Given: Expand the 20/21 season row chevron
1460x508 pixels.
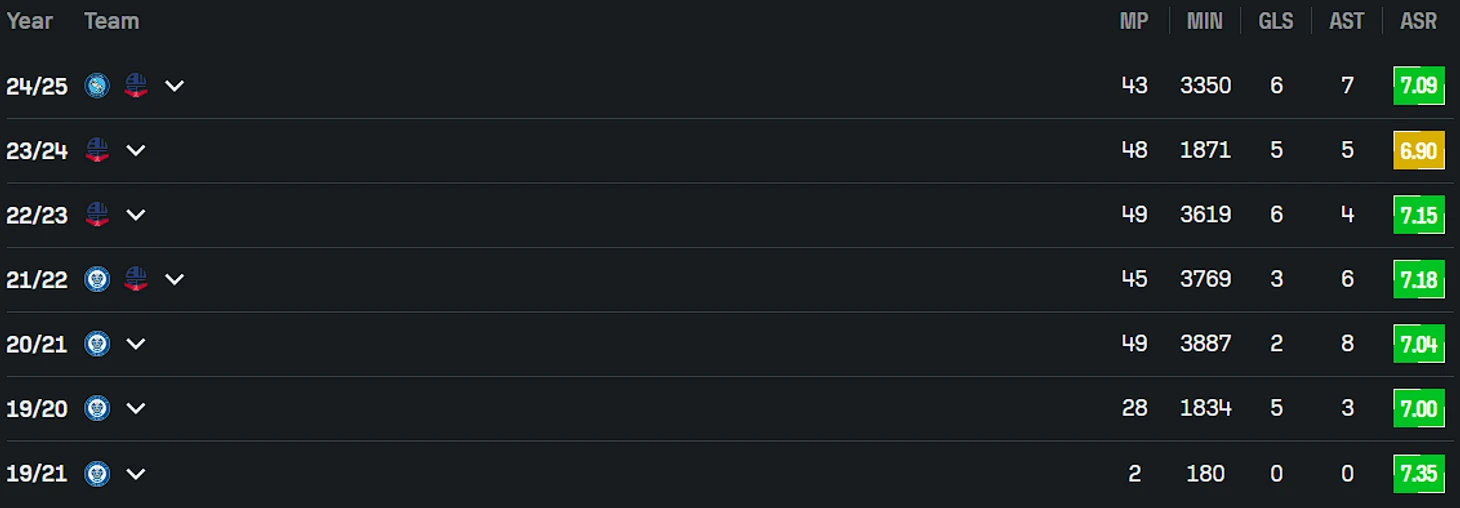Looking at the screenshot, I should coord(136,344).
